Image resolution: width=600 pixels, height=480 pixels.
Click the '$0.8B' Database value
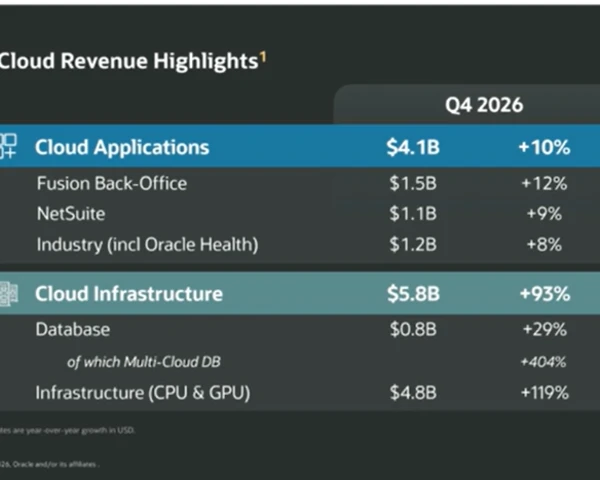(x=413, y=329)
